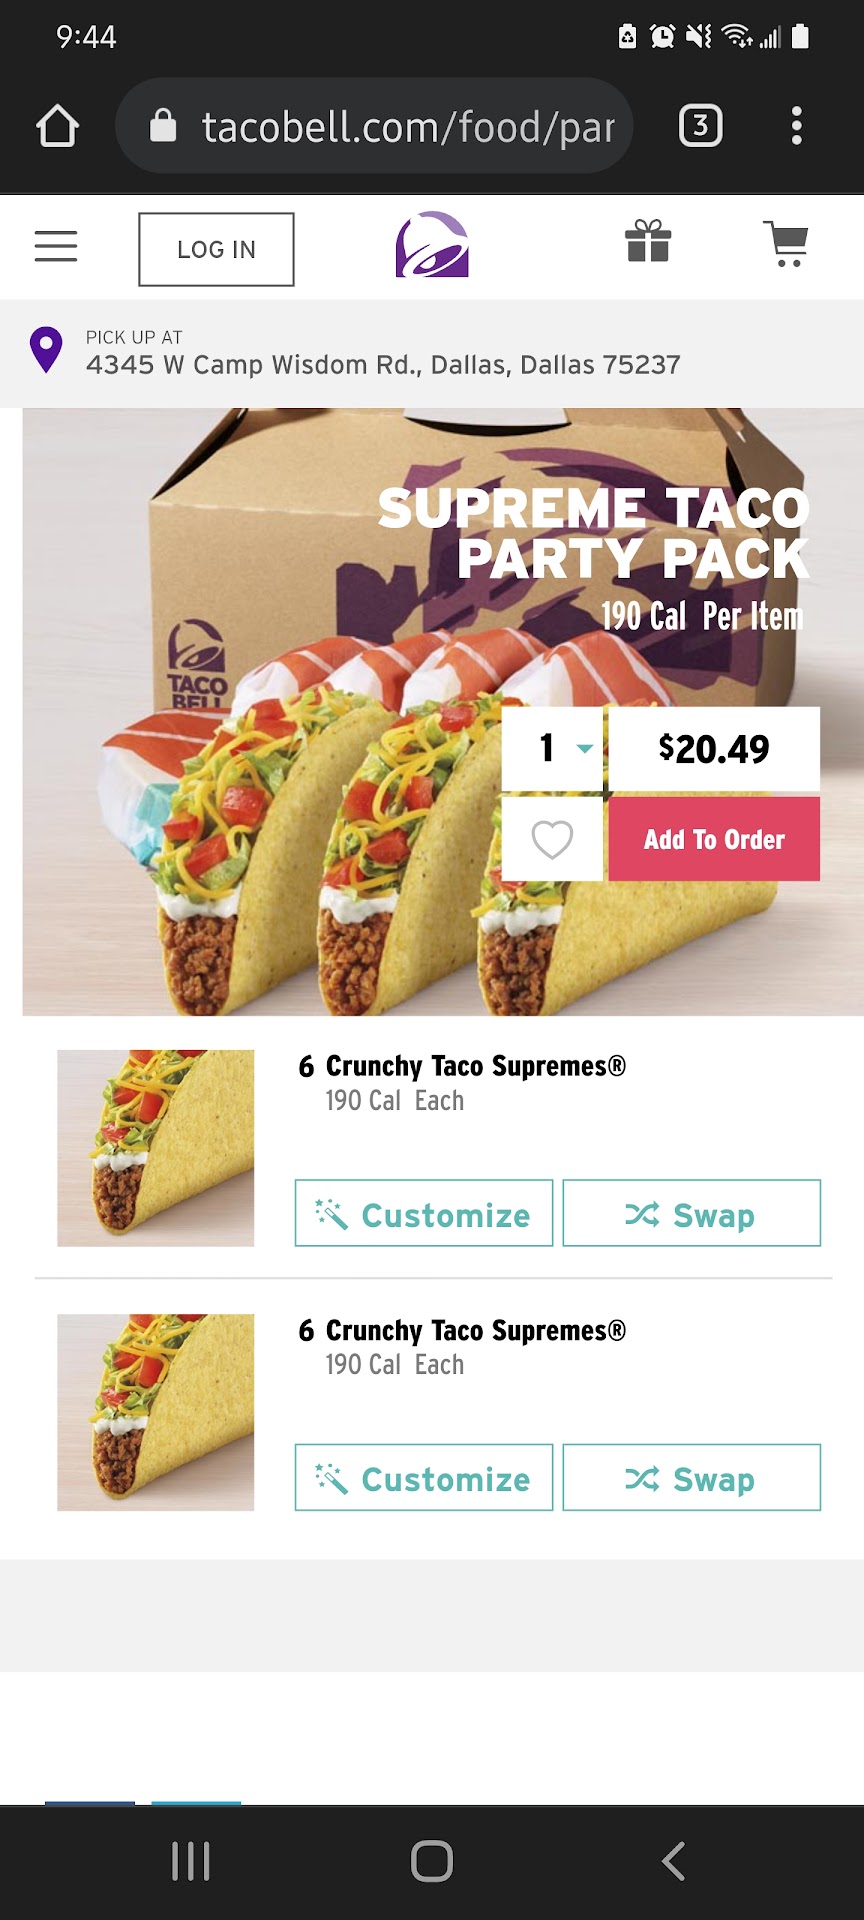
Task: Tap the Taco Bell logo
Action: pyautogui.click(x=432, y=244)
